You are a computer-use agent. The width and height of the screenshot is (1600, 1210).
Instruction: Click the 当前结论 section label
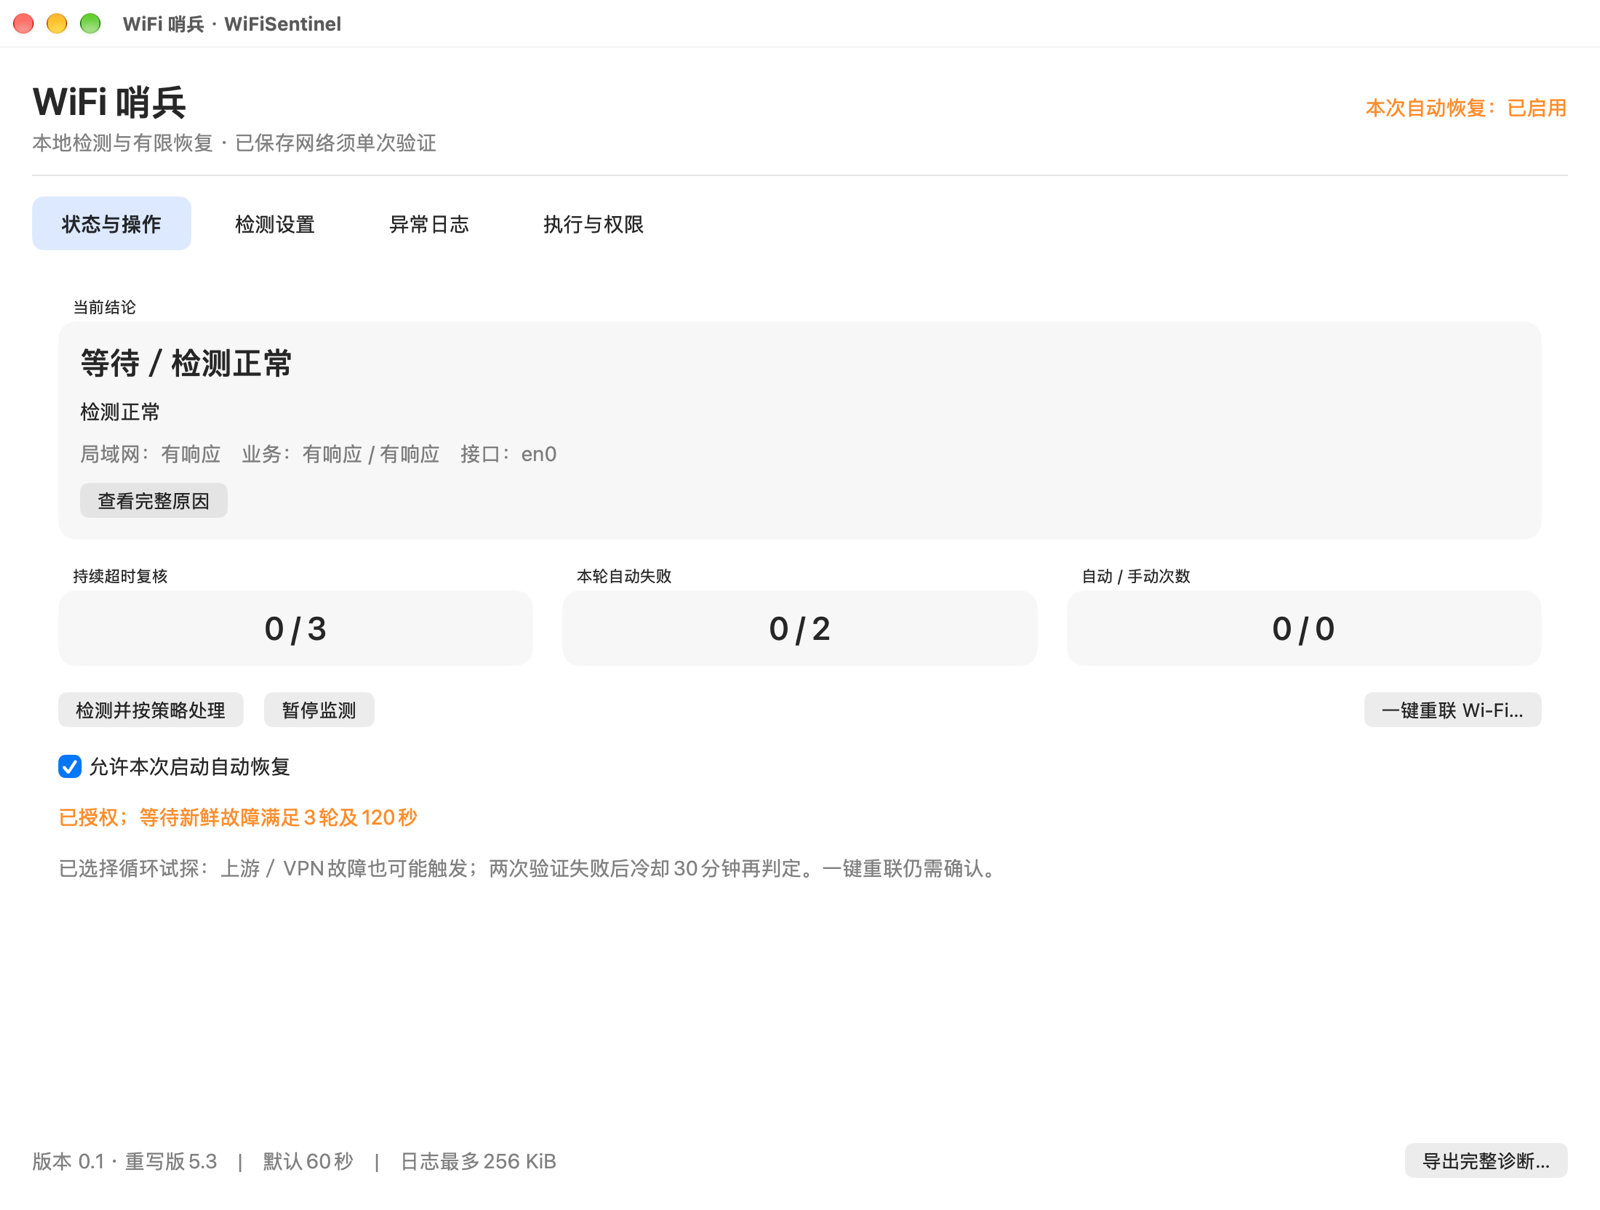pos(104,307)
